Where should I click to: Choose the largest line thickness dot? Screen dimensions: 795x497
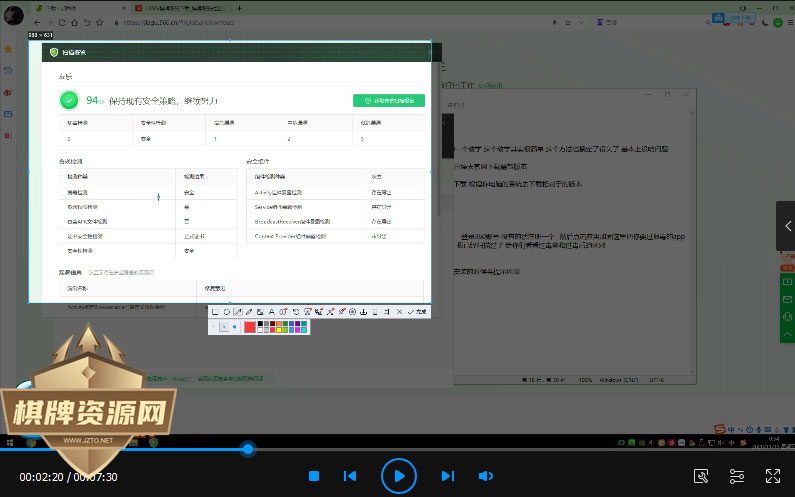tap(234, 327)
